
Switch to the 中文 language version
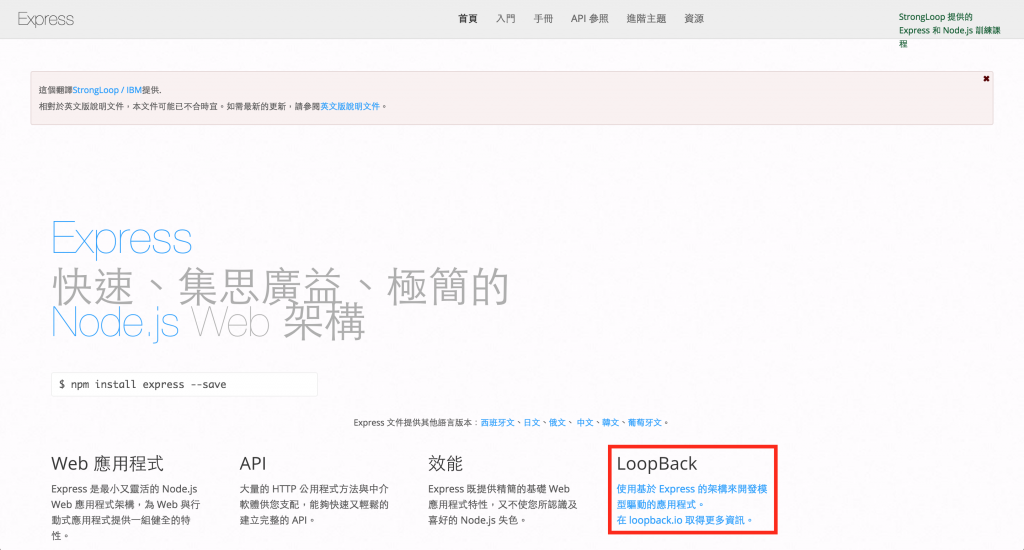point(584,423)
